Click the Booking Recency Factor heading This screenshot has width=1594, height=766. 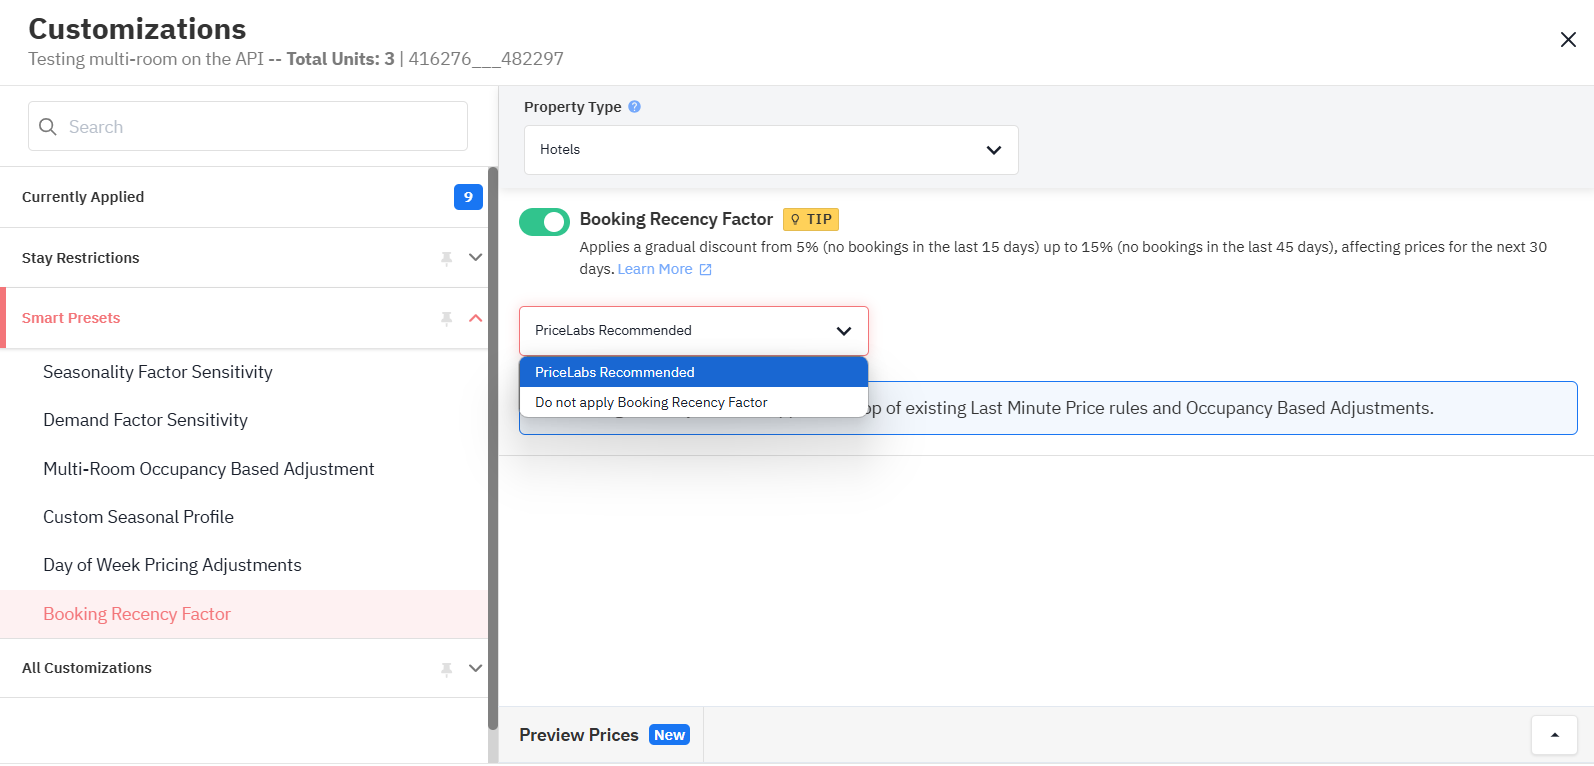[x=676, y=219]
